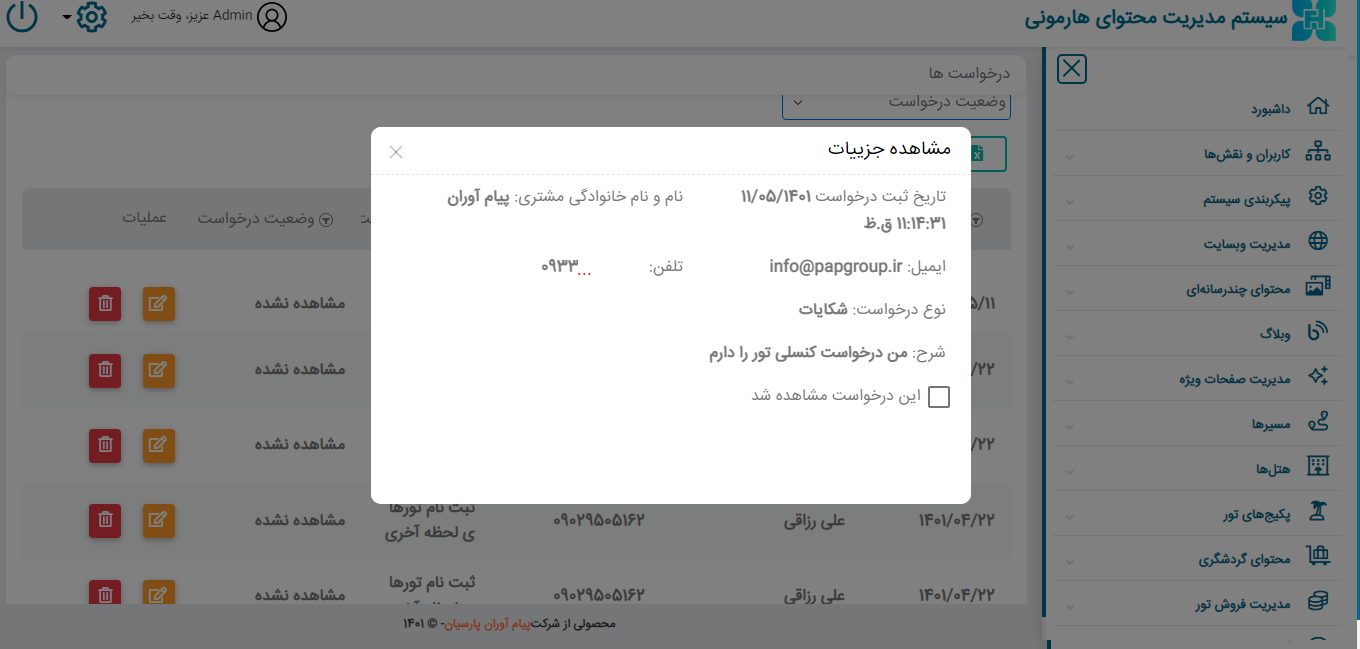1360x649 pixels.
Task: Collapse the sidebar with X icon
Action: [x=1071, y=69]
